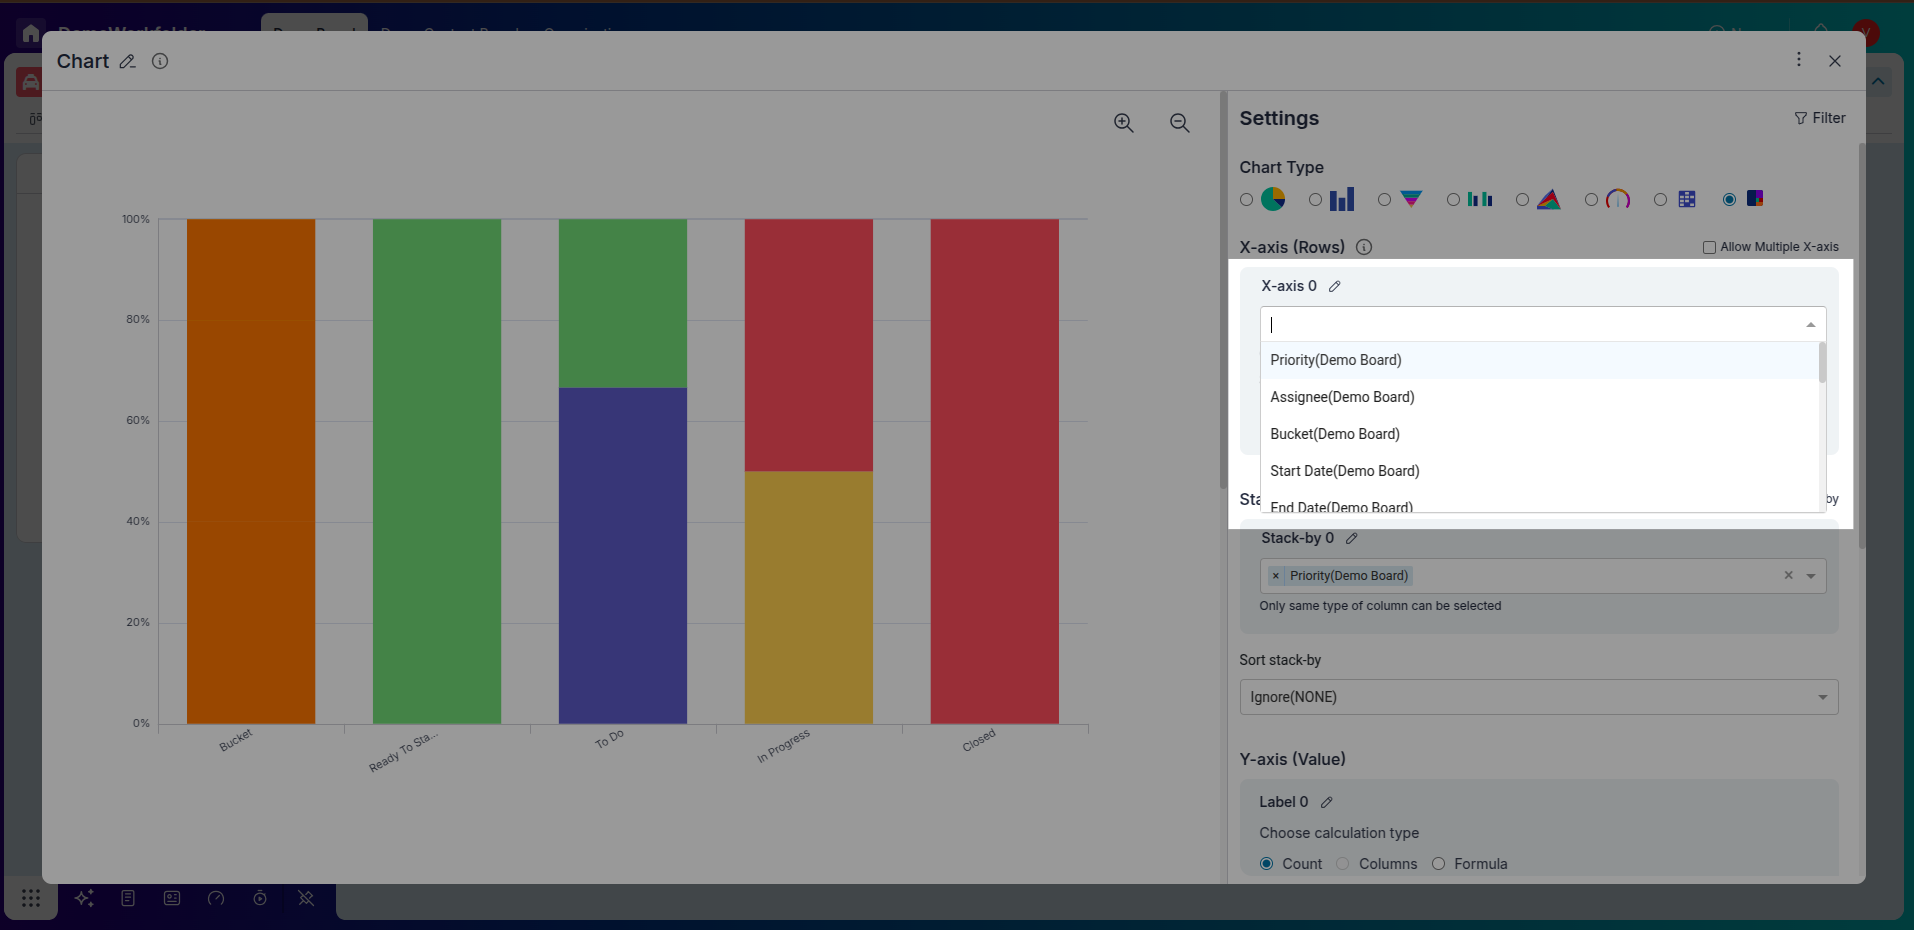Open the info icon next to the Chart title

(160, 61)
